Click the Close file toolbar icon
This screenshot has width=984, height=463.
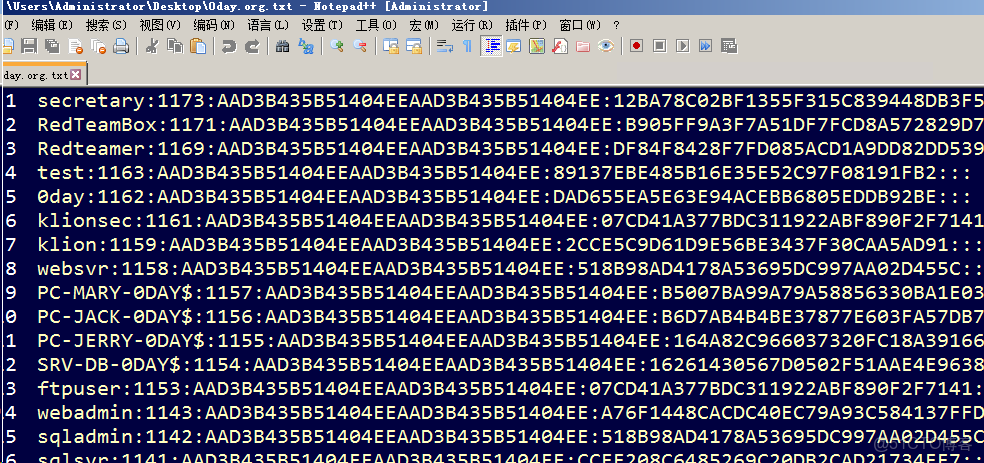pos(75,46)
